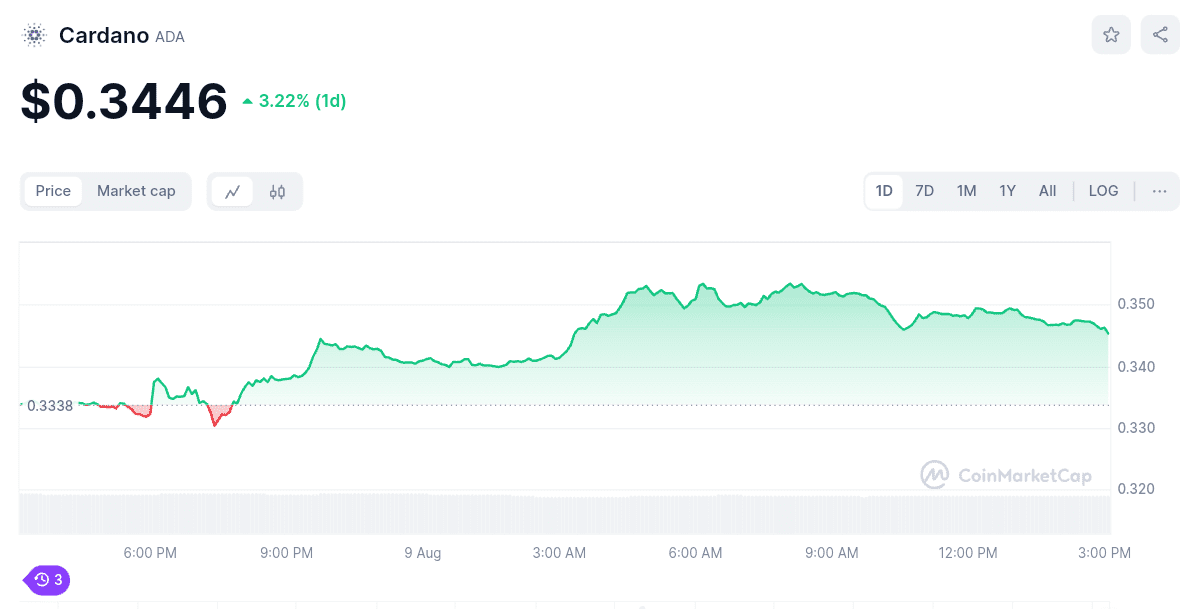Viewport: 1197px width, 609px height.
Task: Click the share icon button
Action: point(1160,35)
